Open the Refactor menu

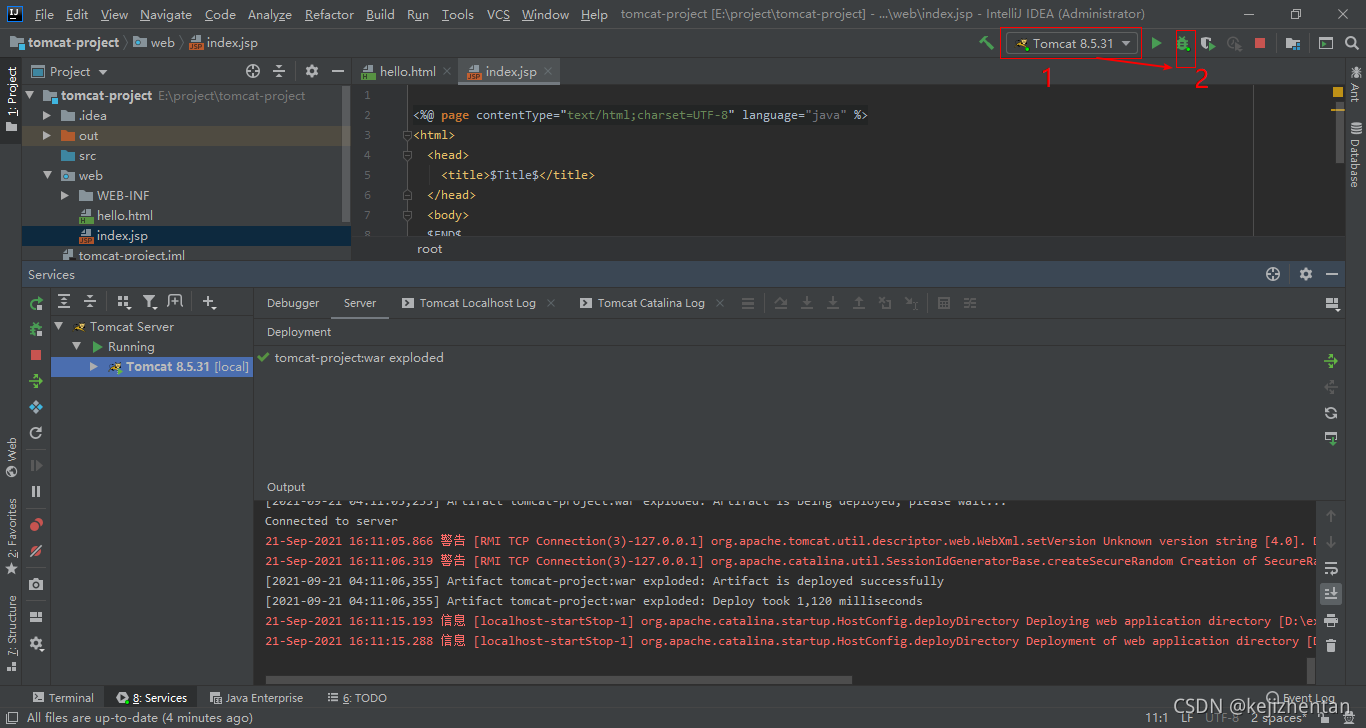pos(329,14)
